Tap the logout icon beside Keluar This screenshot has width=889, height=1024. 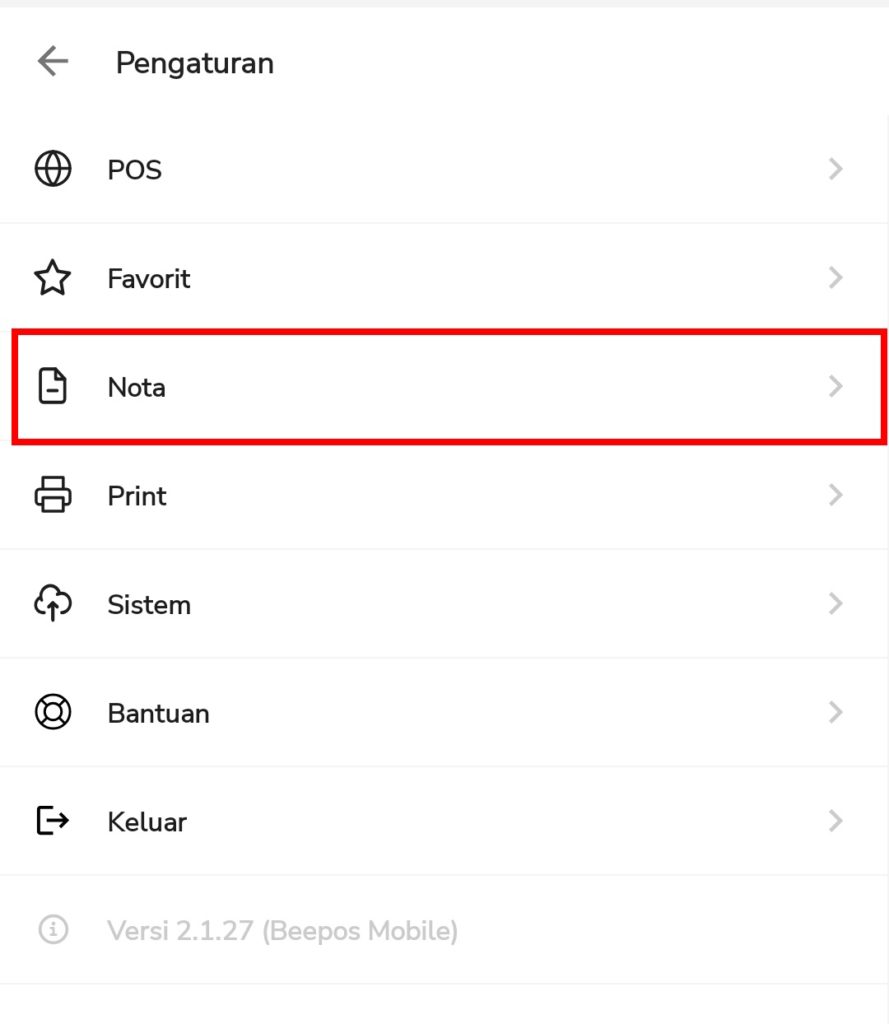tap(50, 821)
